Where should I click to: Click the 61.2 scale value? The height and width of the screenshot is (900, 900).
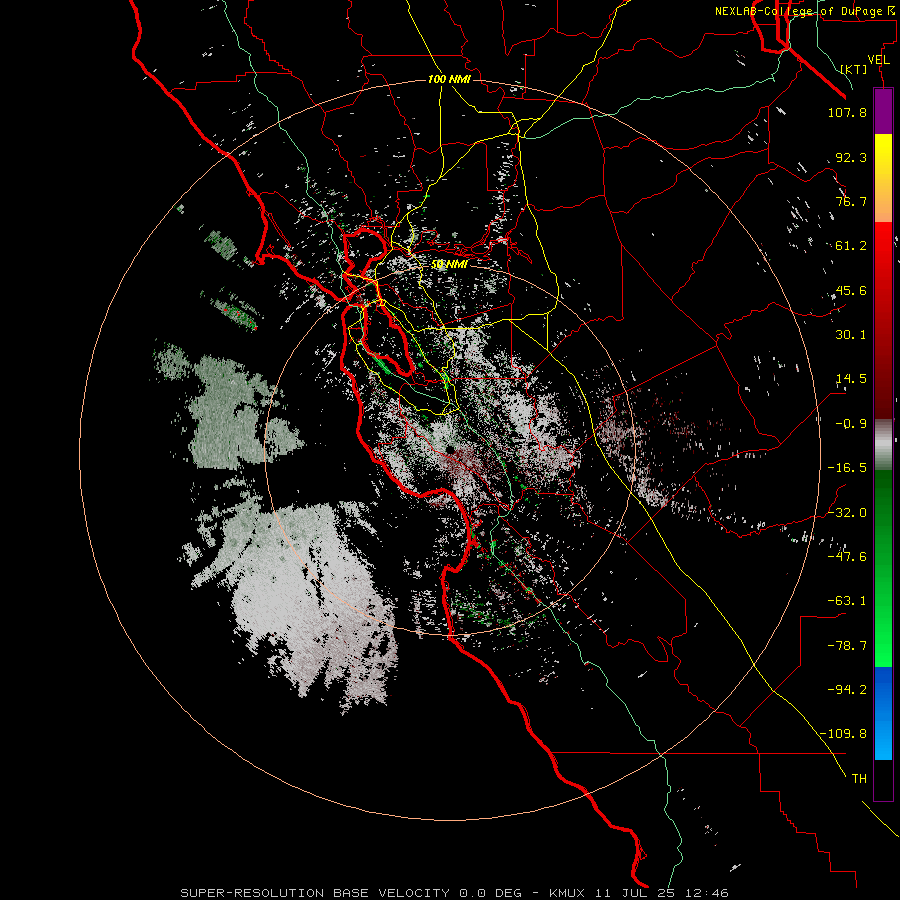851,246
